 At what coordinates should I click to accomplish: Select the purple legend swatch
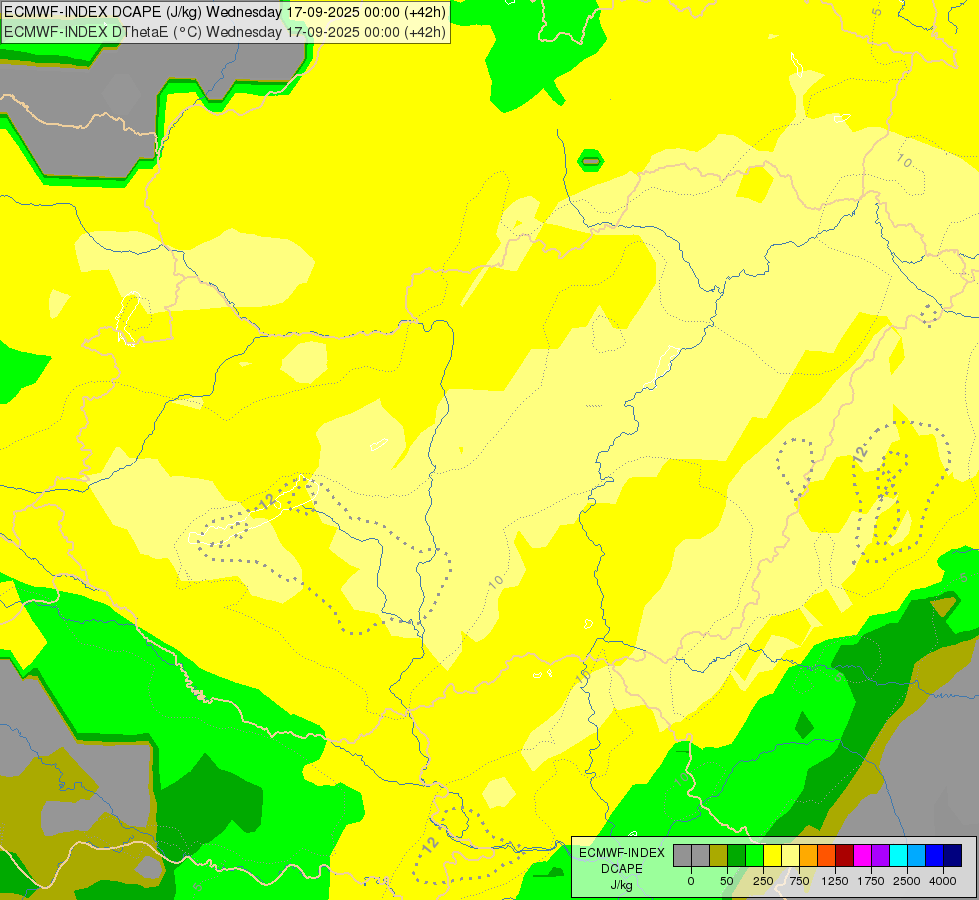click(x=880, y=855)
